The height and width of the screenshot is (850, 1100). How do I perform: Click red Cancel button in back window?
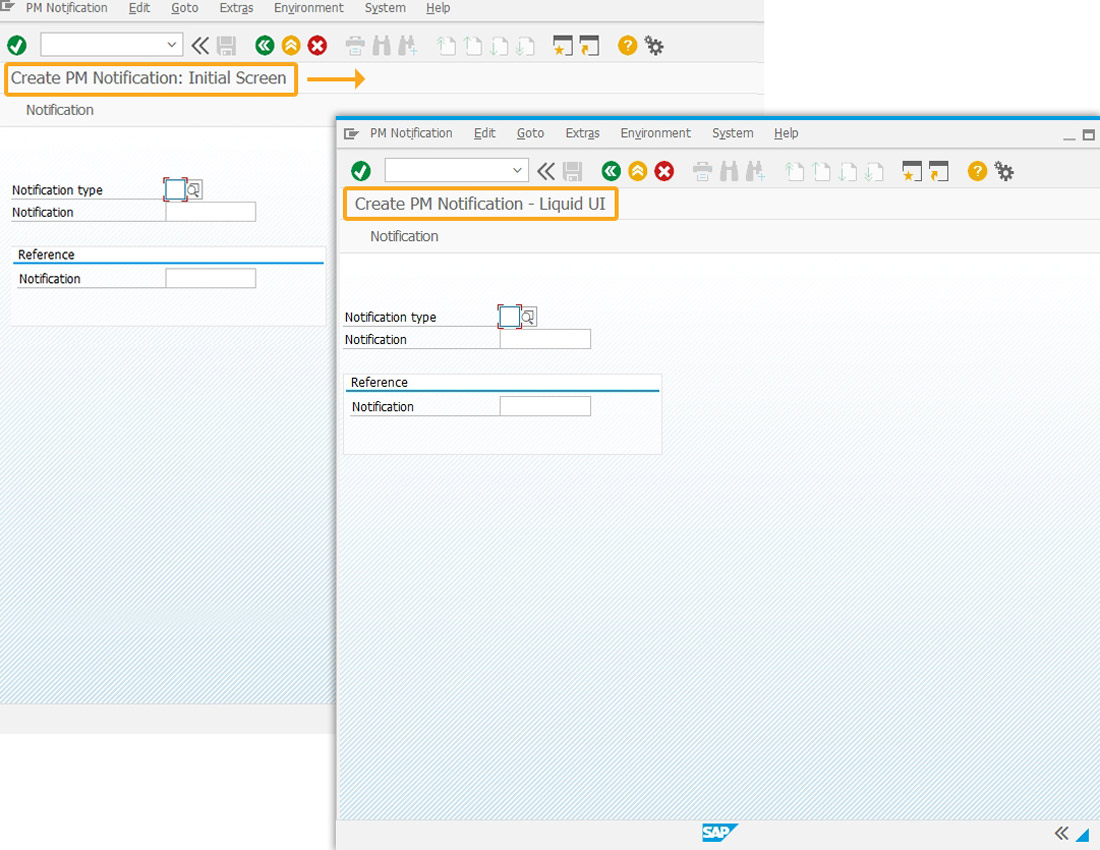coord(318,46)
